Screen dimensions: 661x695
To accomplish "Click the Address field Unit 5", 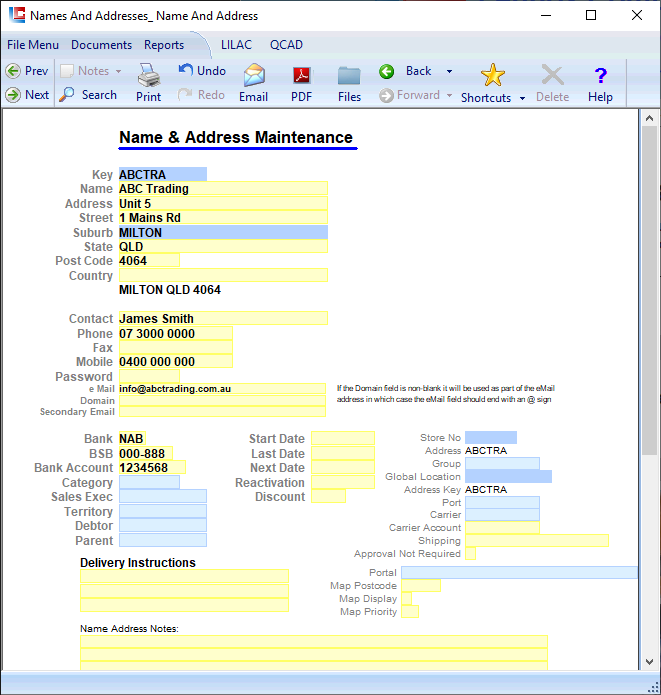I will [223, 203].
